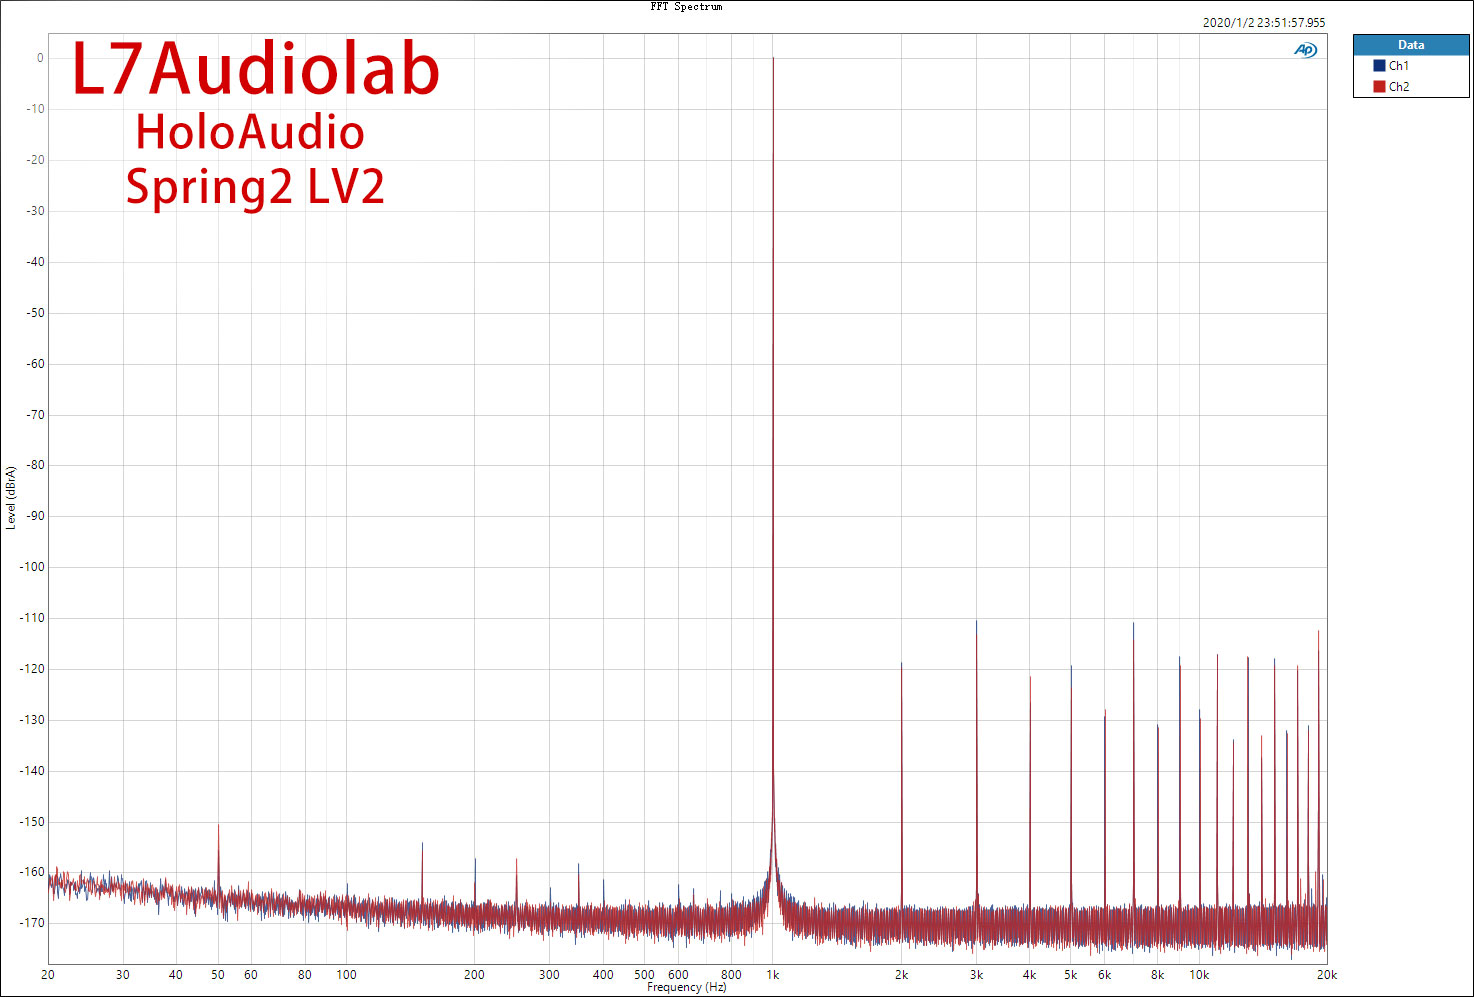
Task: Click the -100 label on level axis
Action: click(x=34, y=567)
